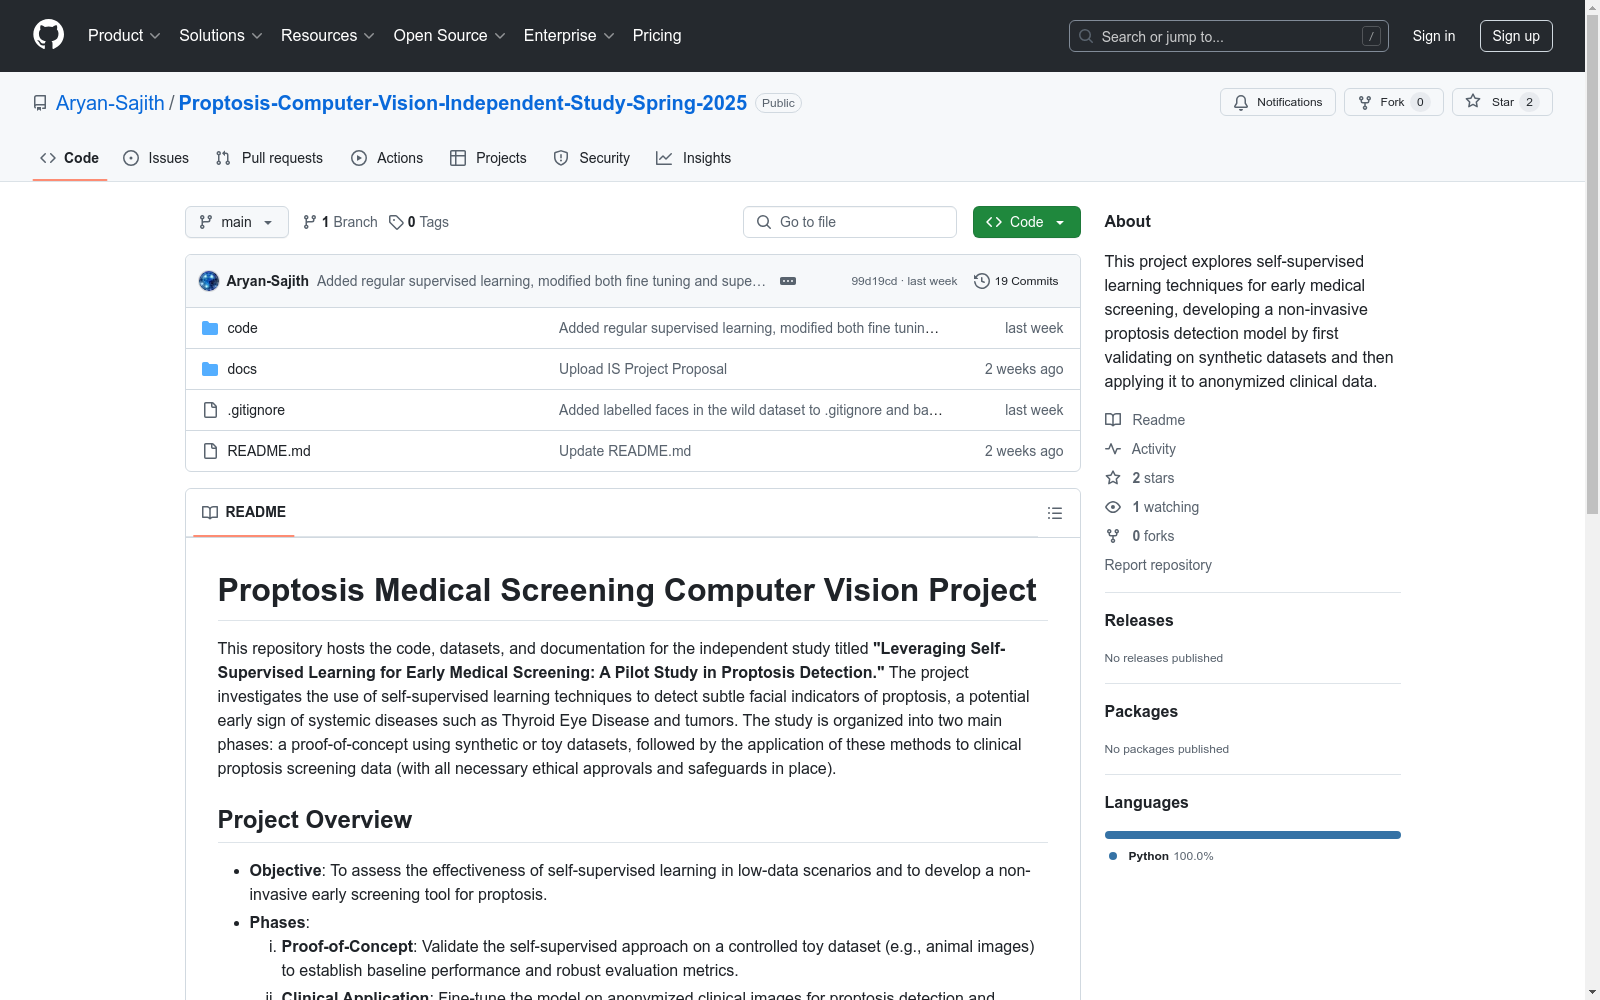Click the Python 100.0% language link
Viewport: 1600px width, 1000px height.
click(1161, 856)
